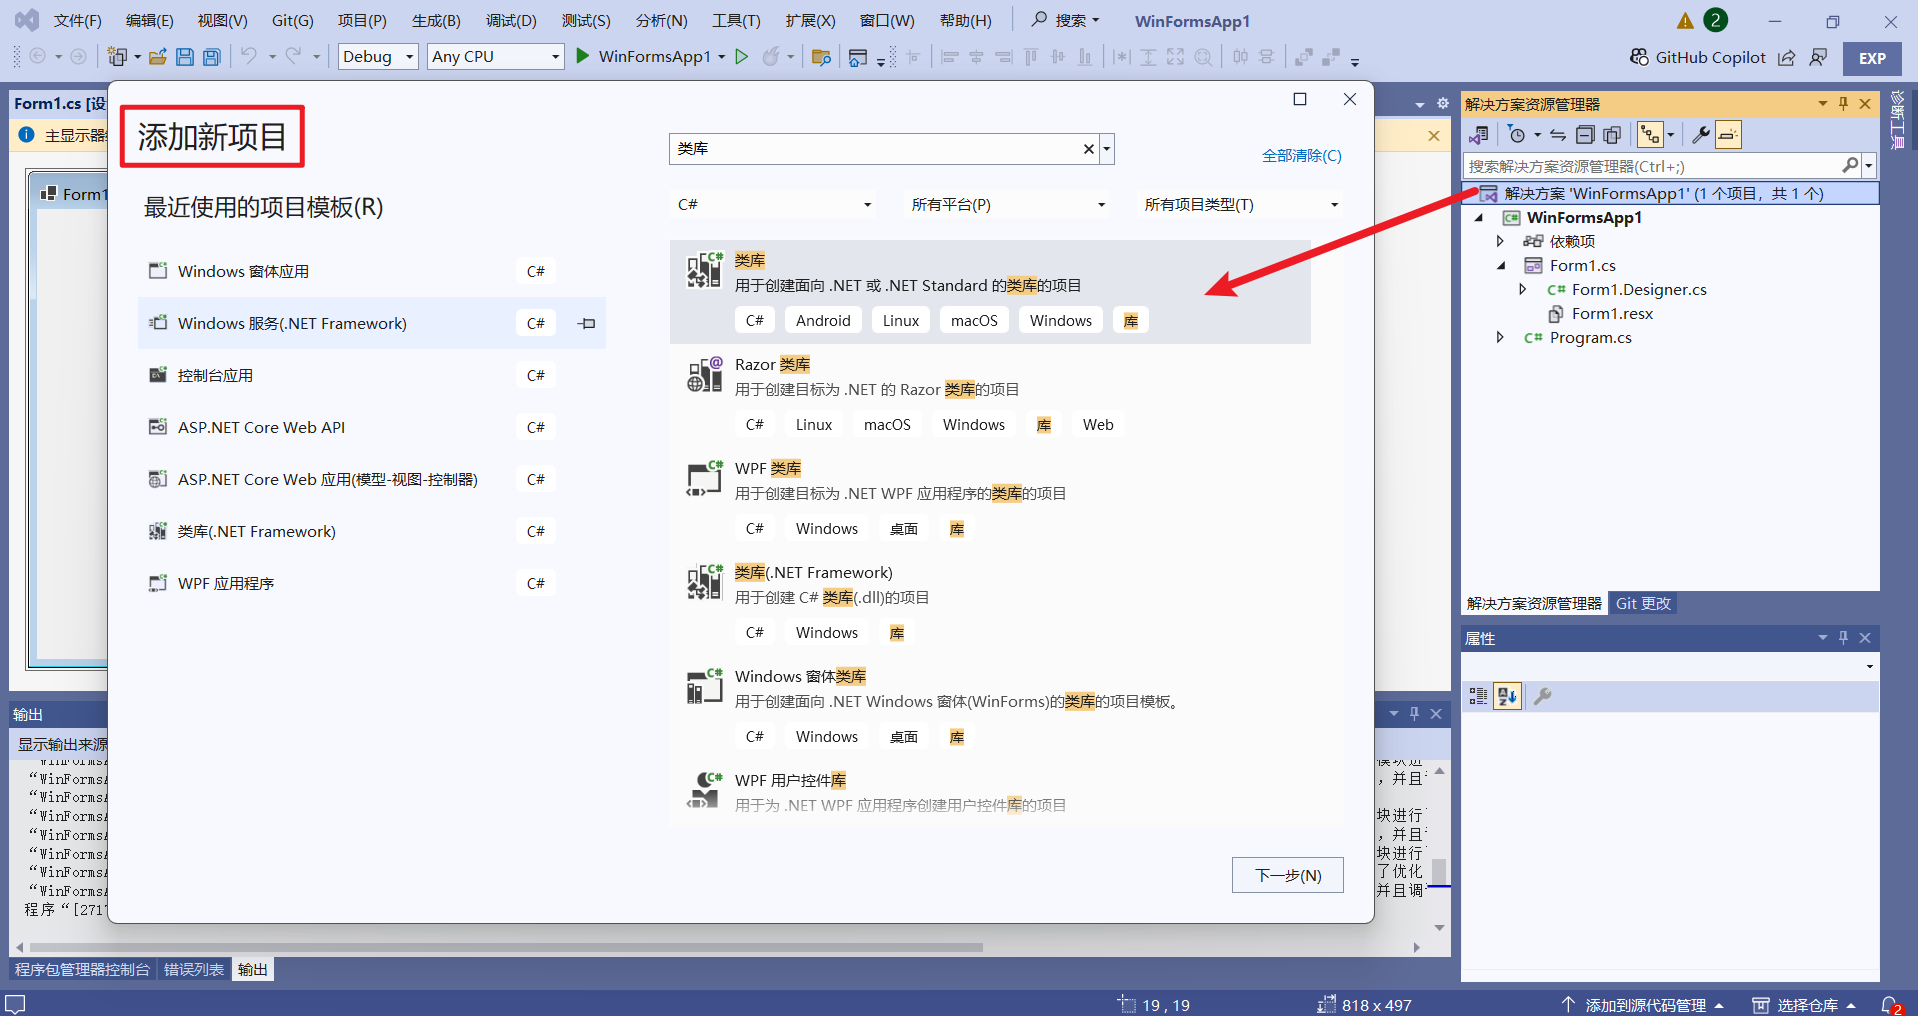The width and height of the screenshot is (1918, 1016).
Task: Click the 全部清除(C) link
Action: click(1302, 156)
